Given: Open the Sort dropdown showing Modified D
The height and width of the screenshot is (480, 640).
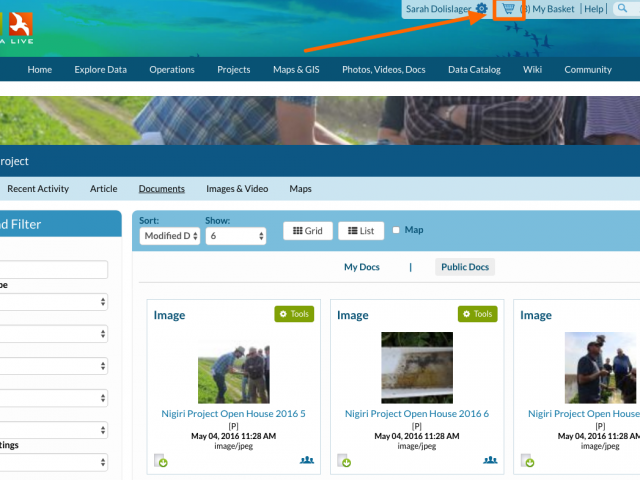Looking at the screenshot, I should [x=170, y=236].
